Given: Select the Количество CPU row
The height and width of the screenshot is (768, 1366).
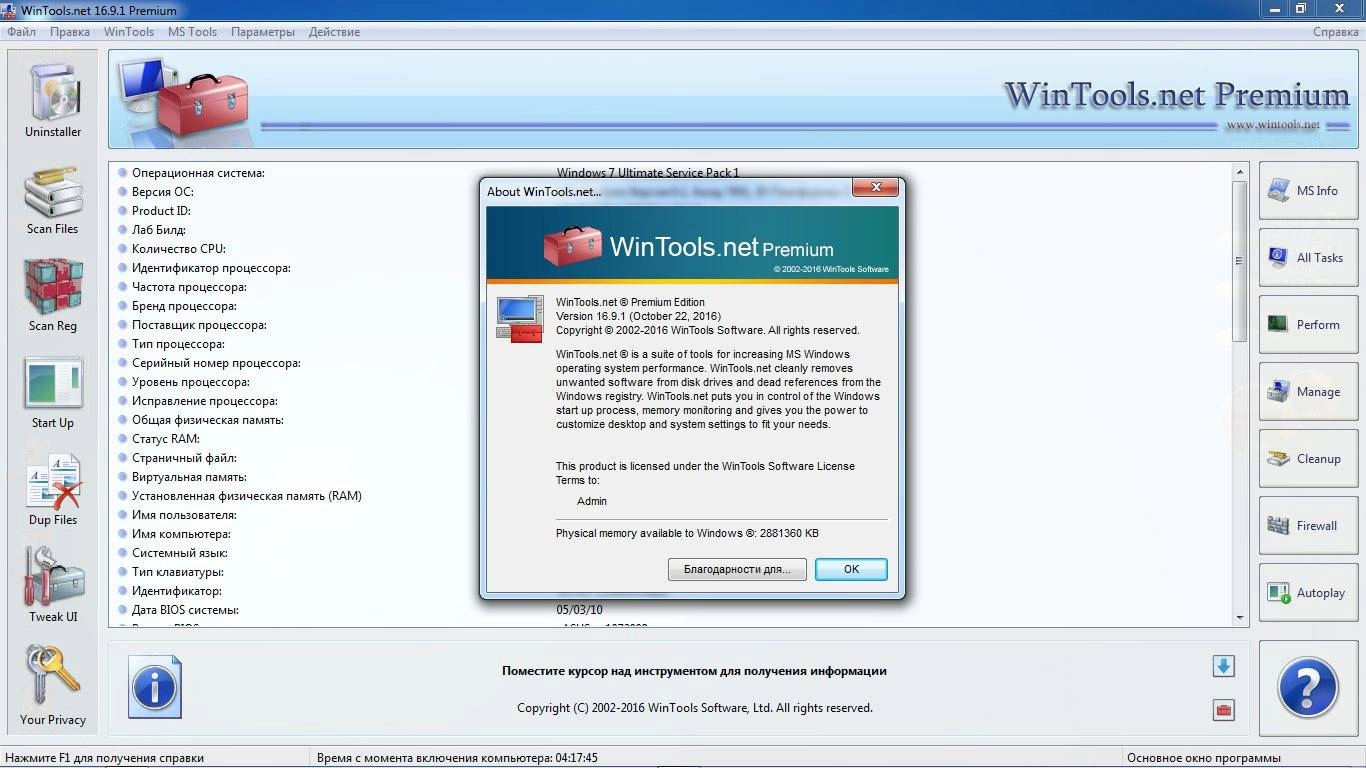Looking at the screenshot, I should 672,249.
